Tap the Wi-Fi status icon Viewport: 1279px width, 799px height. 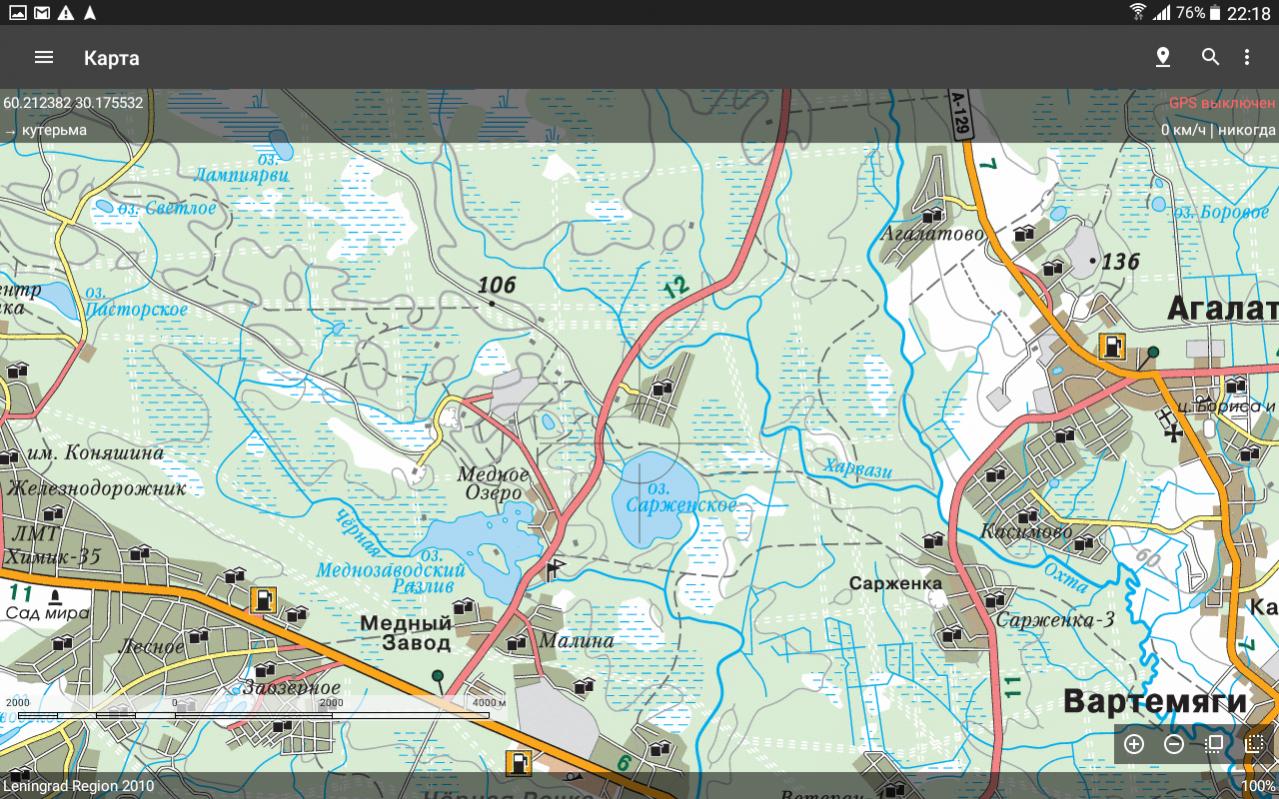tap(1138, 12)
